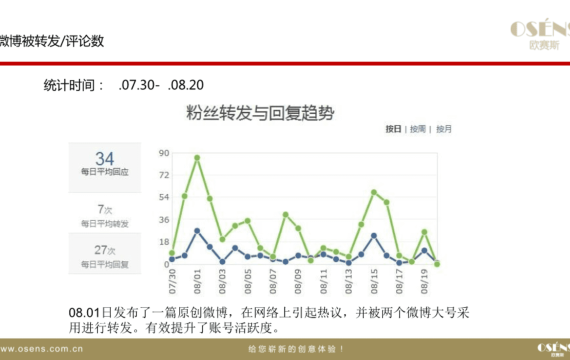570x360 pixels.
Task: Click the 72 y-axis value label
Action: click(x=164, y=175)
